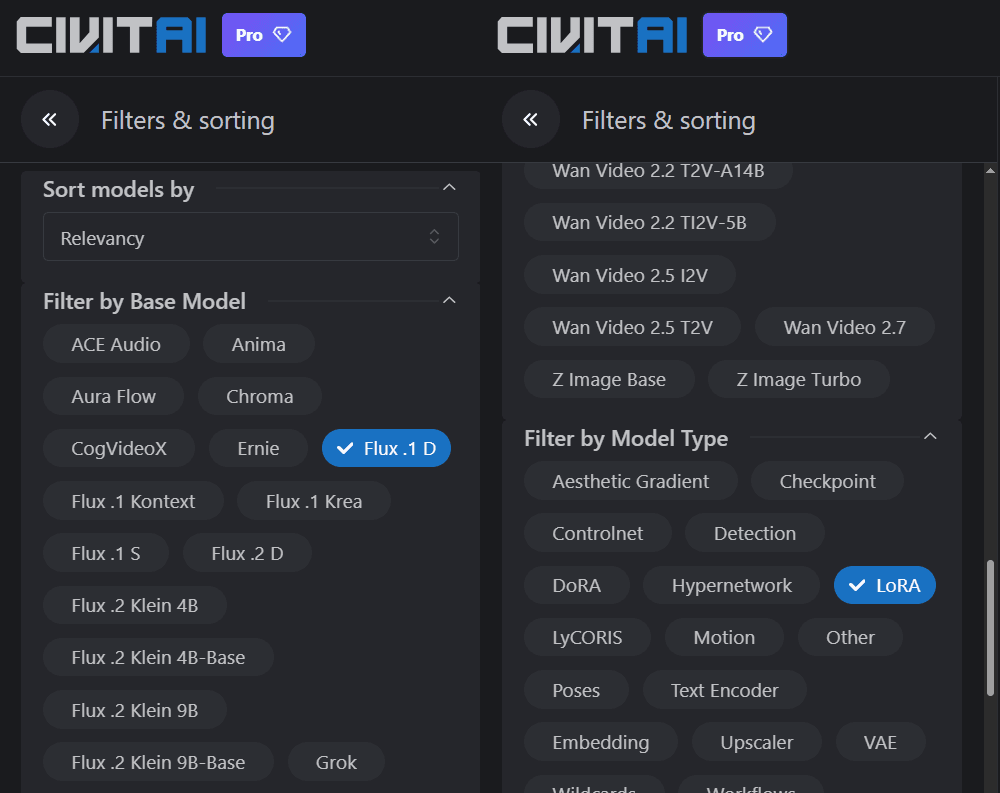Select Wan Video 2.5 T2V chip
The image size is (1000, 793).
click(x=632, y=327)
